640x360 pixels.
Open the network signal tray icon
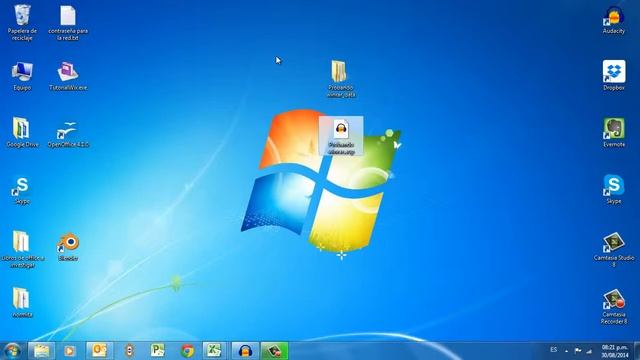pos(589,351)
